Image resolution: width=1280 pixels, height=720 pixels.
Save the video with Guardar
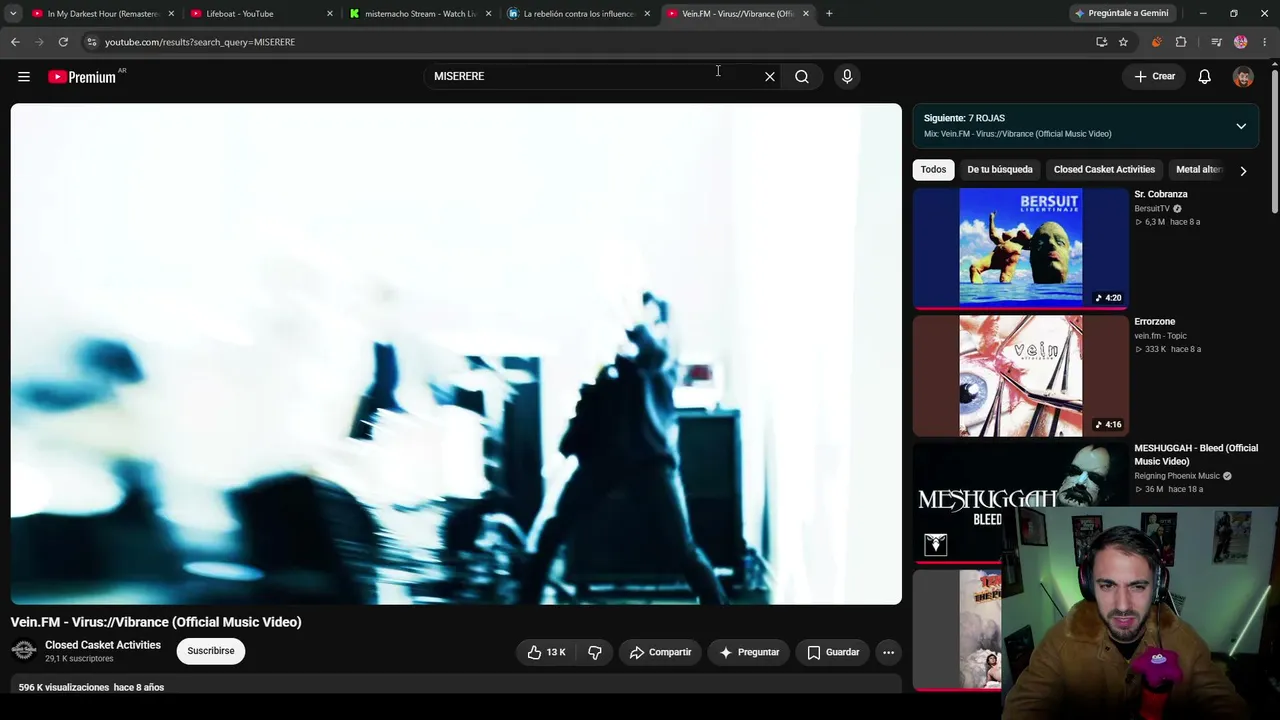pos(833,652)
